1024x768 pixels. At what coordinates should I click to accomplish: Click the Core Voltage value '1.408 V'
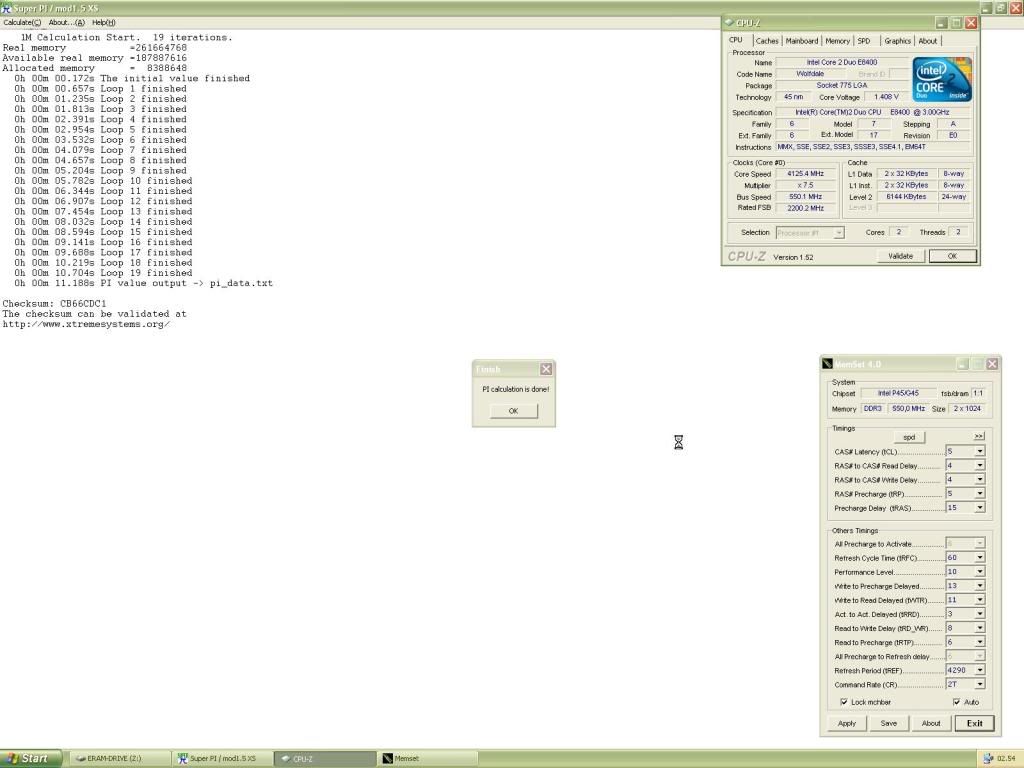886,97
